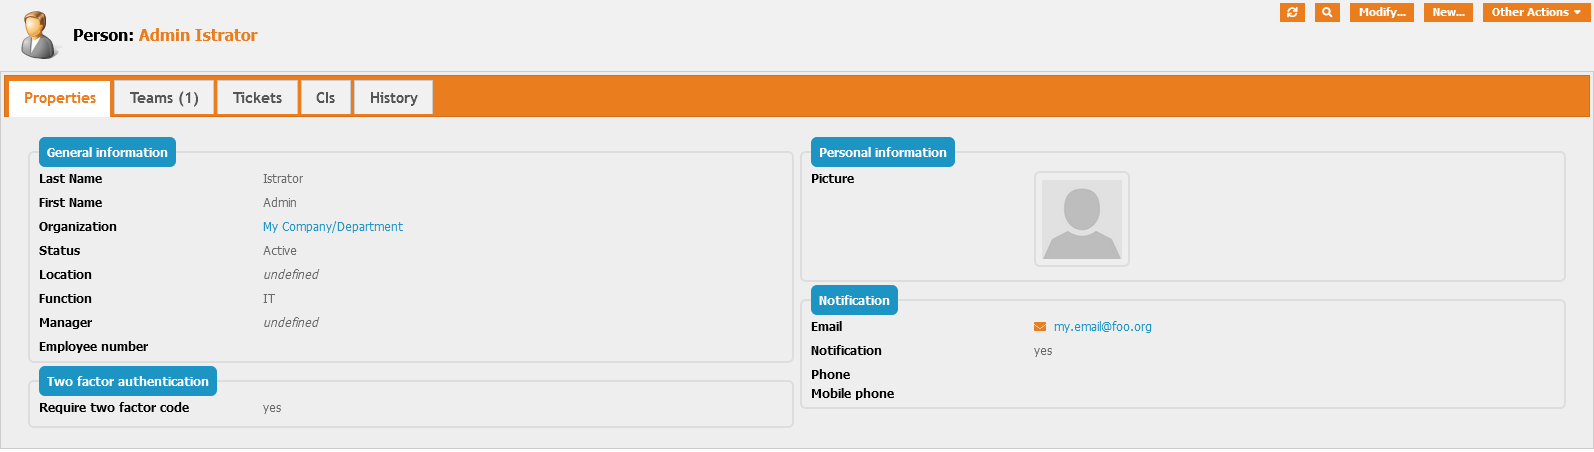Show the History tab
Screen dimensions: 1594x452
pos(393,98)
